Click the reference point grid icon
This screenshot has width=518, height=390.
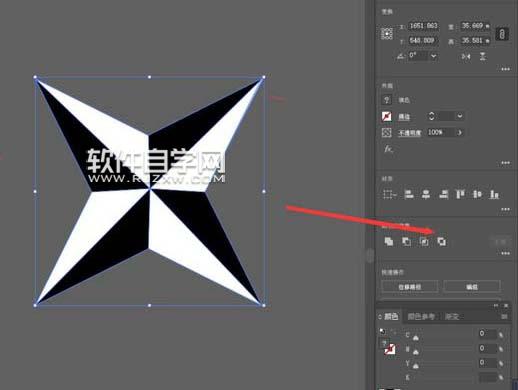click(x=387, y=34)
